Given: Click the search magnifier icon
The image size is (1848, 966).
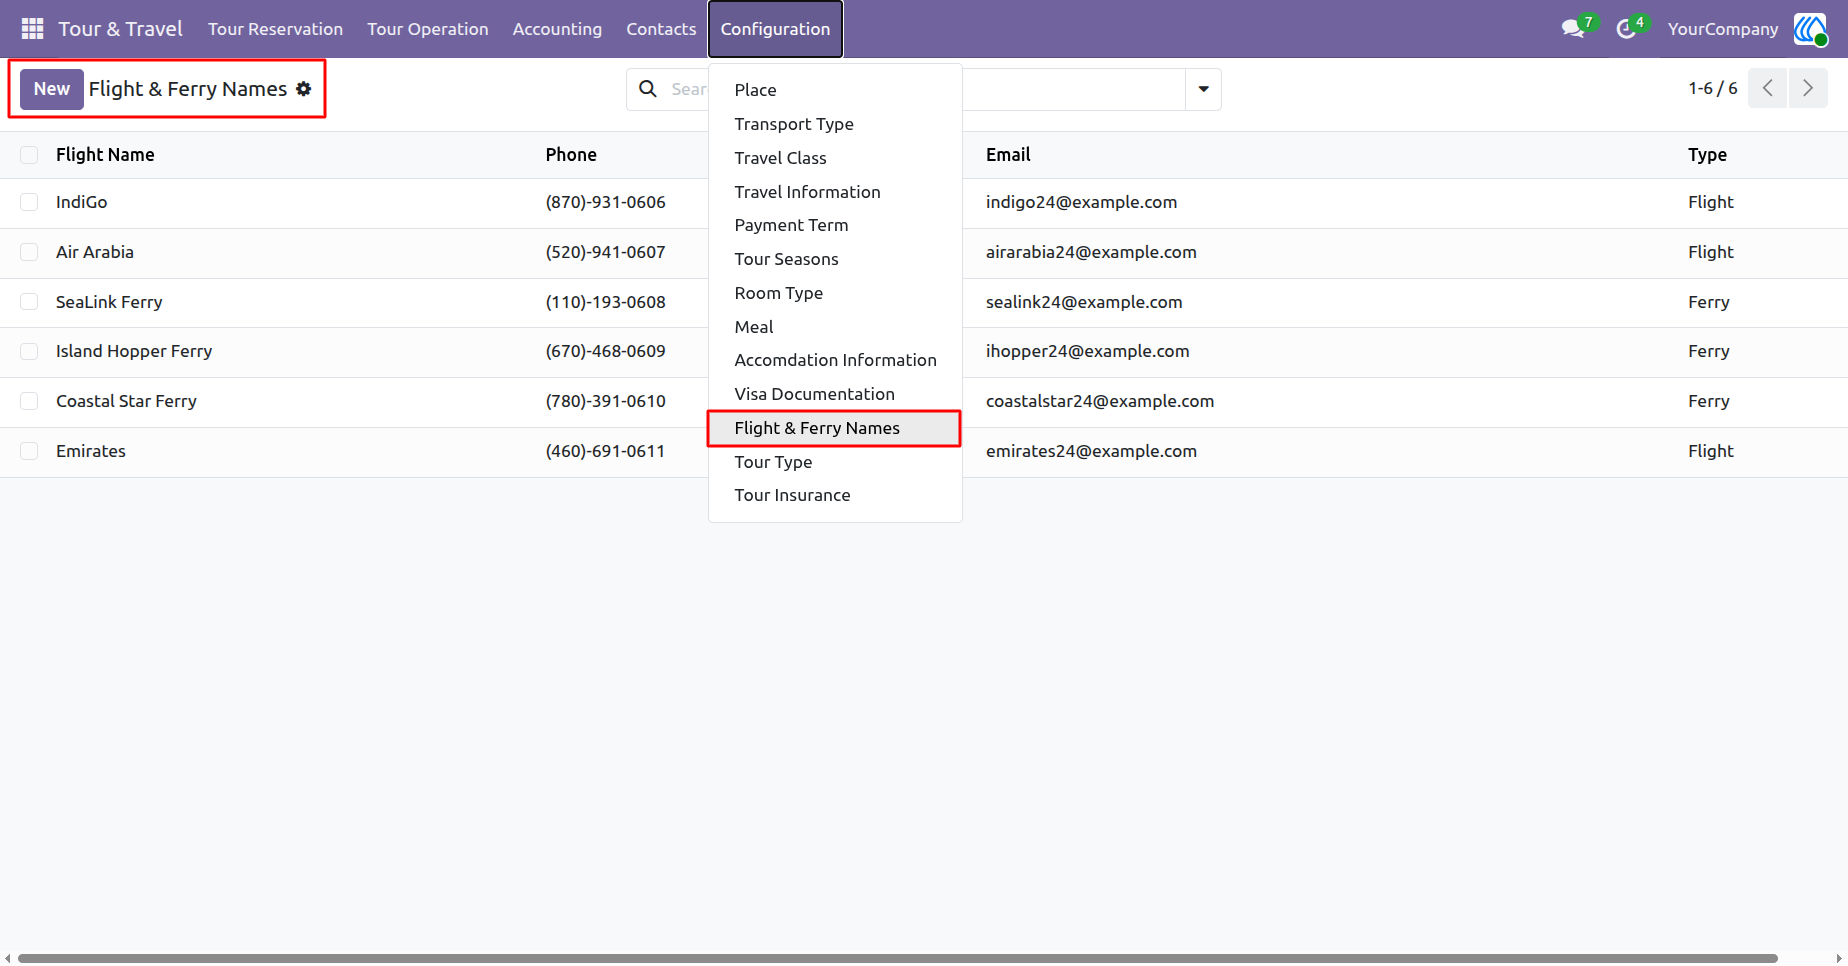Looking at the screenshot, I should (x=648, y=89).
